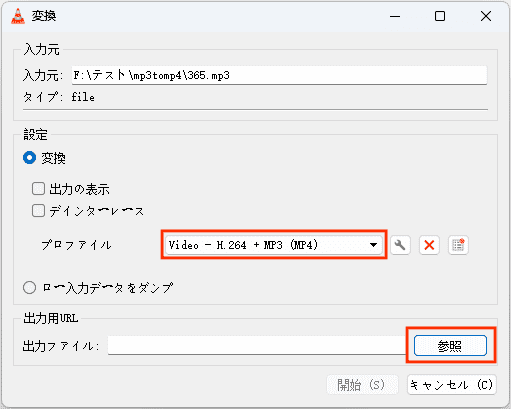Click the 入力元 source path field

click(279, 75)
